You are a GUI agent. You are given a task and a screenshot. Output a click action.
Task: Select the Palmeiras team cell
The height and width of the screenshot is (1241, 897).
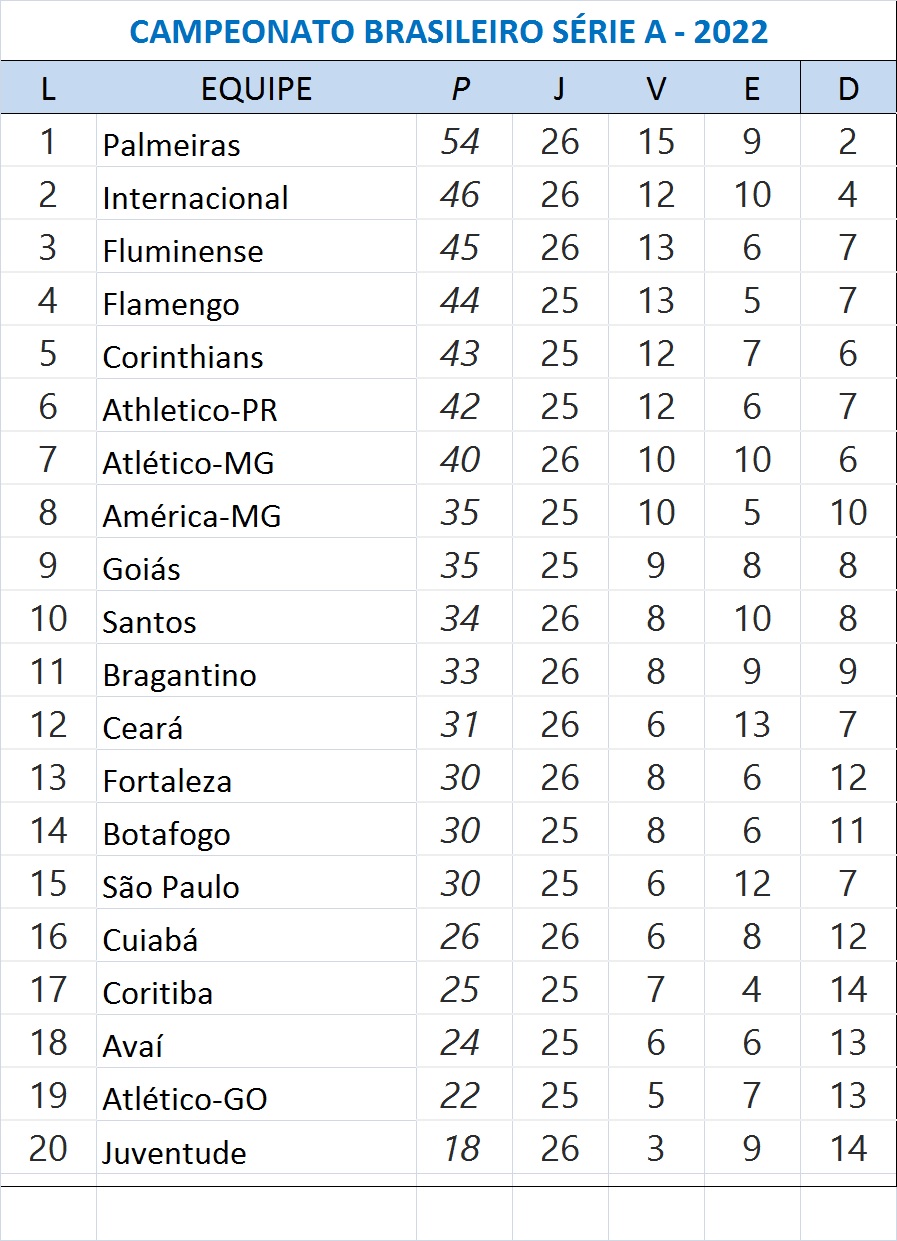pos(256,141)
